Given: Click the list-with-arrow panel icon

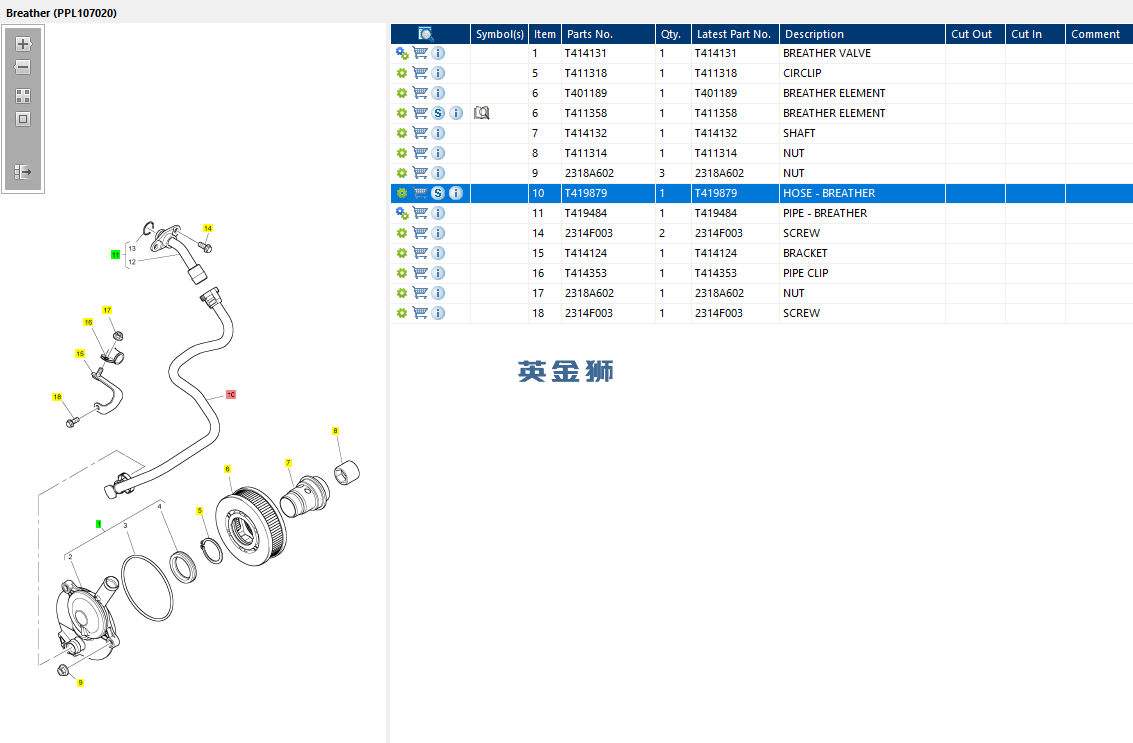Looking at the screenshot, I should coord(23,172).
